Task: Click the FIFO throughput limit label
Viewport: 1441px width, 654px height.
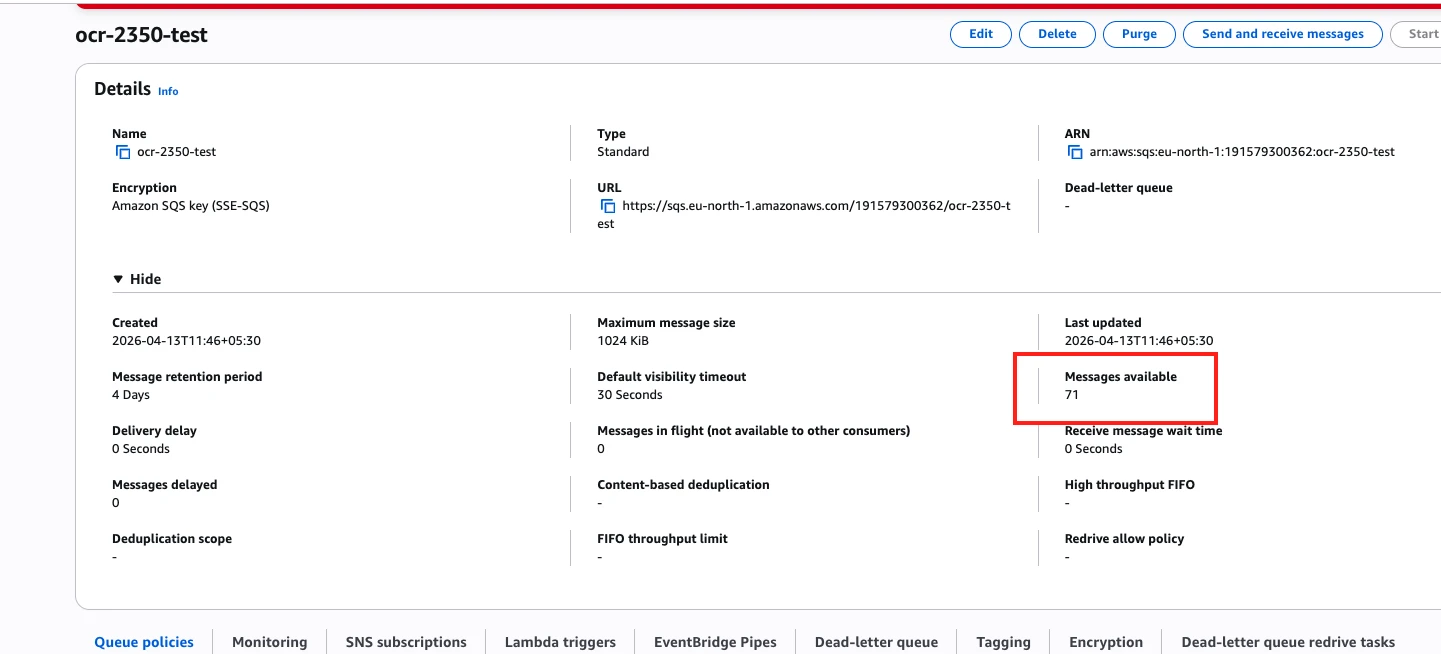Action: coord(662,539)
